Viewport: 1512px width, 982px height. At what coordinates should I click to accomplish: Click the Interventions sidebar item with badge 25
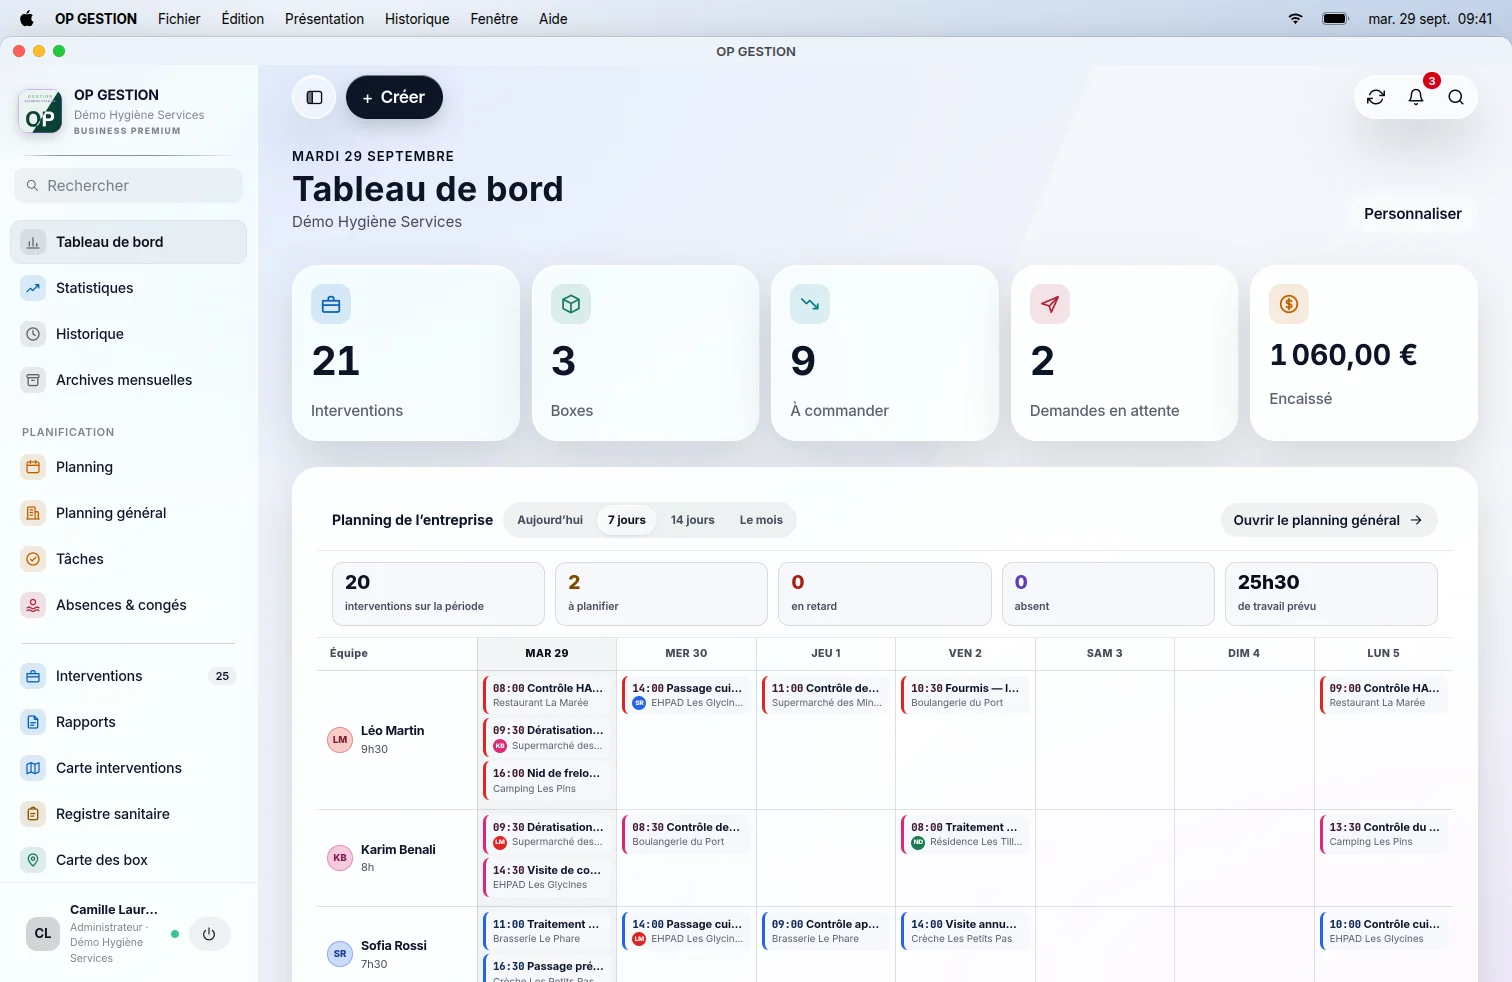click(128, 676)
